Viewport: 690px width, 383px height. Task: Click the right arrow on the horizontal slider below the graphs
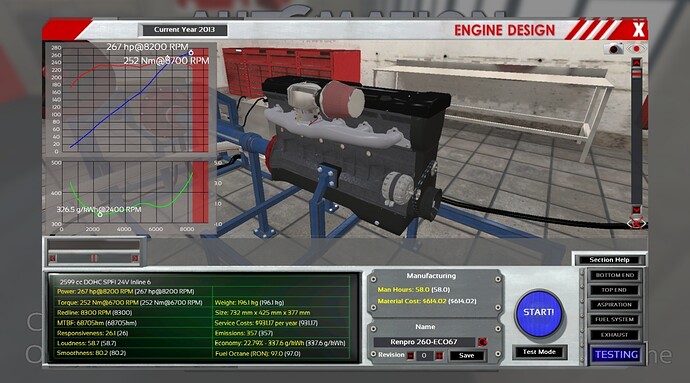(135, 258)
